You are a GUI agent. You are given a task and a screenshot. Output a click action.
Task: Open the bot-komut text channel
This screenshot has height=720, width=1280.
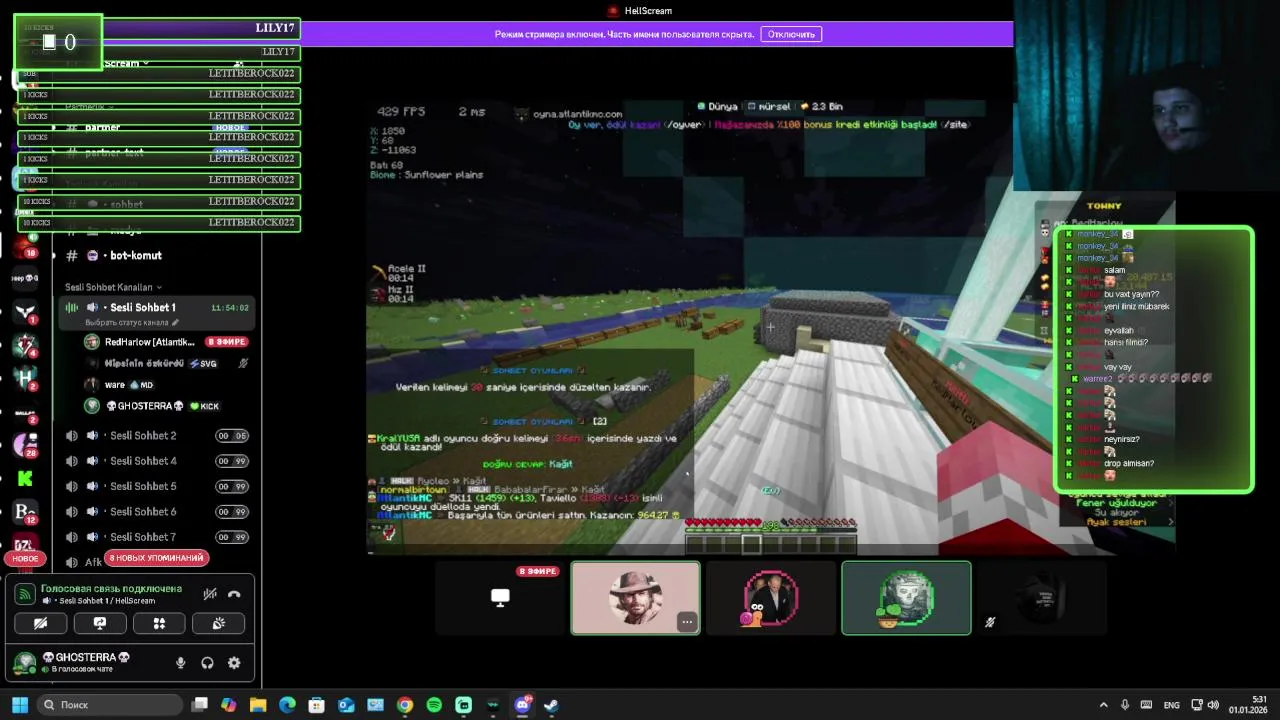tap(155, 256)
